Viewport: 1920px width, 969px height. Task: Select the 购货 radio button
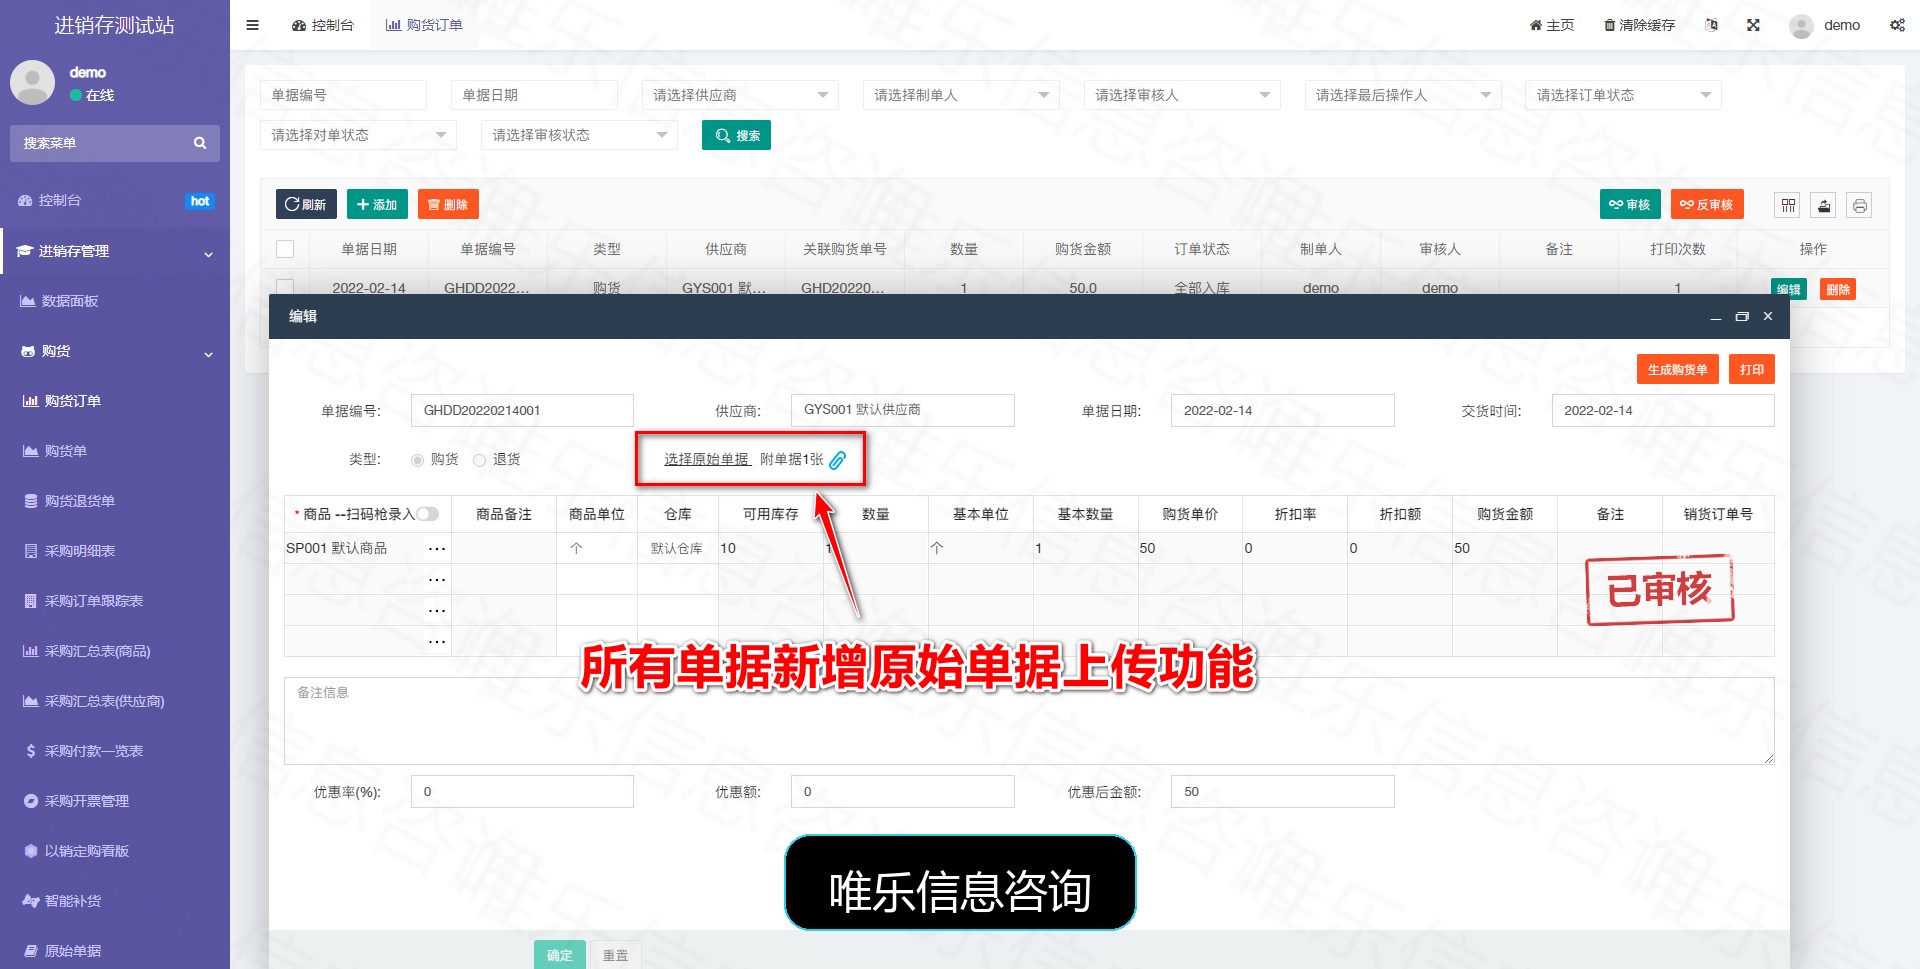(417, 460)
